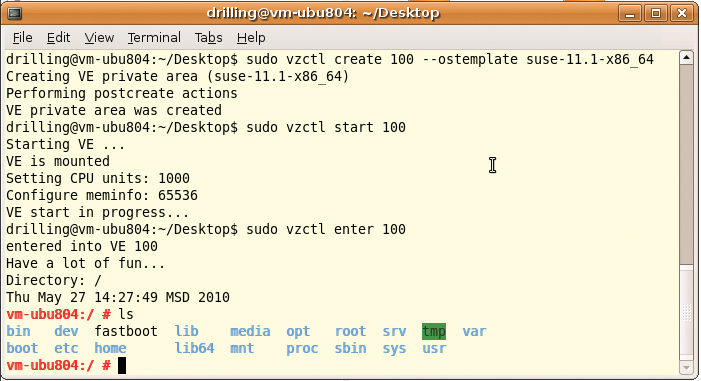The image size is (701, 381).
Task: Click the scrollbar down arrow
Action: coord(686,368)
